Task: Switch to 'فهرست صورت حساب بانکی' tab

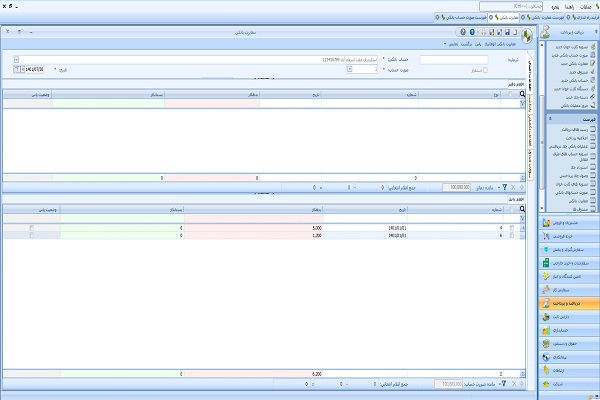Action: 461,18
